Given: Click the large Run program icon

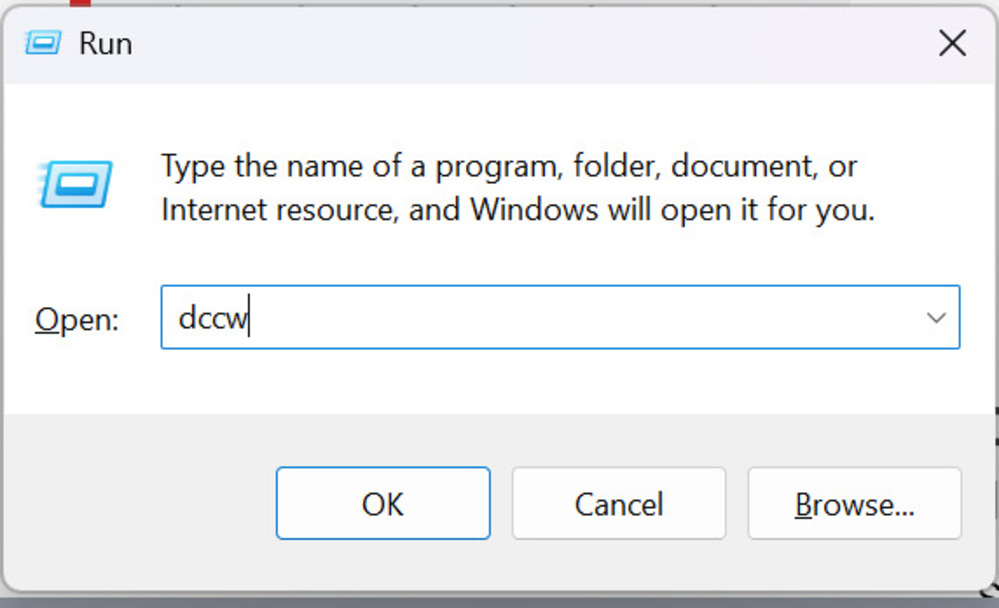Looking at the screenshot, I should pyautogui.click(x=76, y=185).
